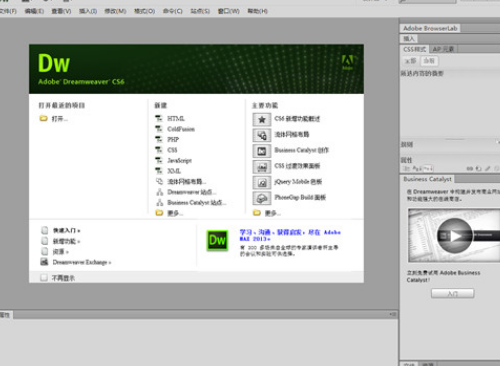Open the Properties panel options menu
The image size is (500, 366).
point(393,314)
